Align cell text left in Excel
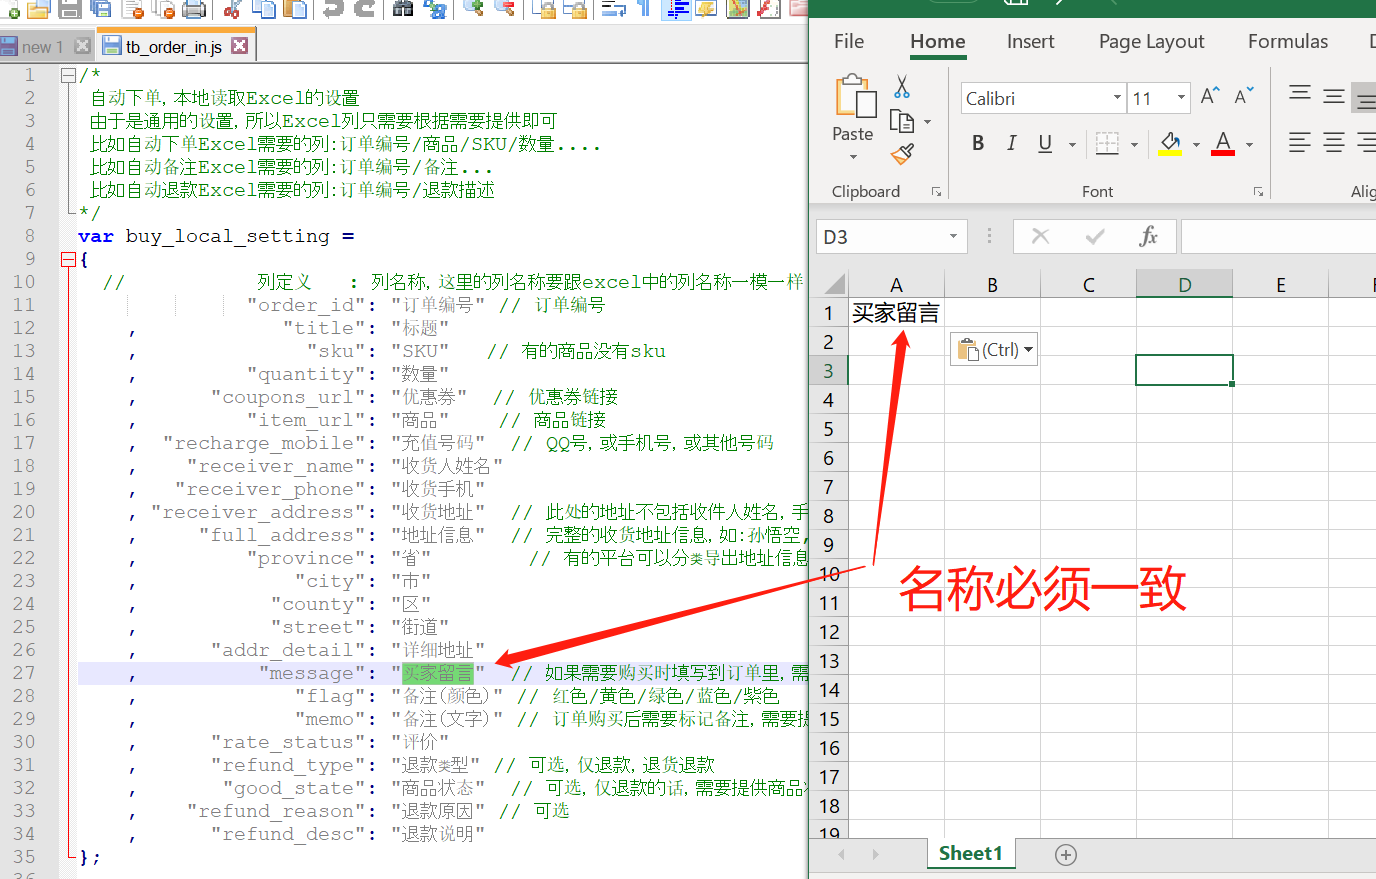This screenshot has width=1376, height=879. [x=1300, y=143]
